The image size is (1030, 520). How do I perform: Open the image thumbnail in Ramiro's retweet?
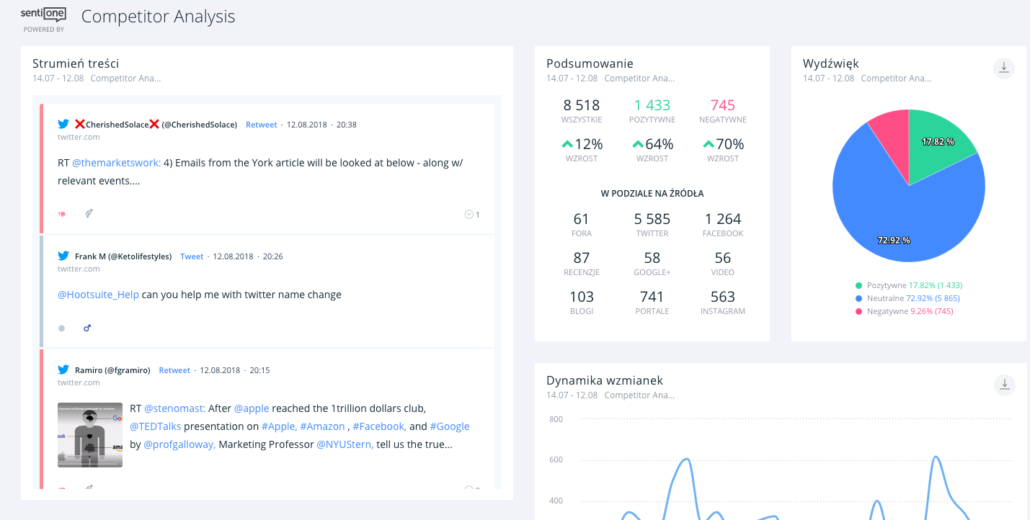(90, 434)
